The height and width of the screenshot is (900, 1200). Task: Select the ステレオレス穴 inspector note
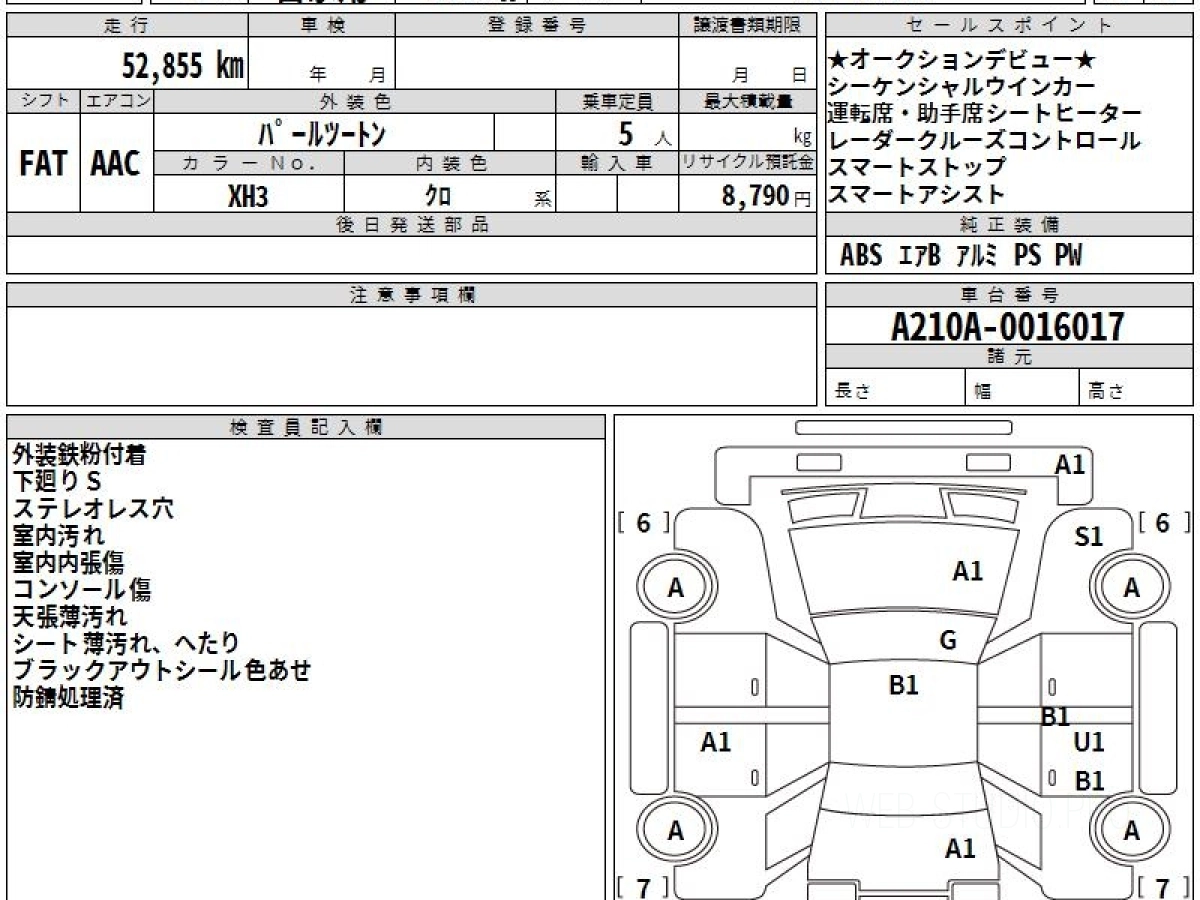pos(93,509)
